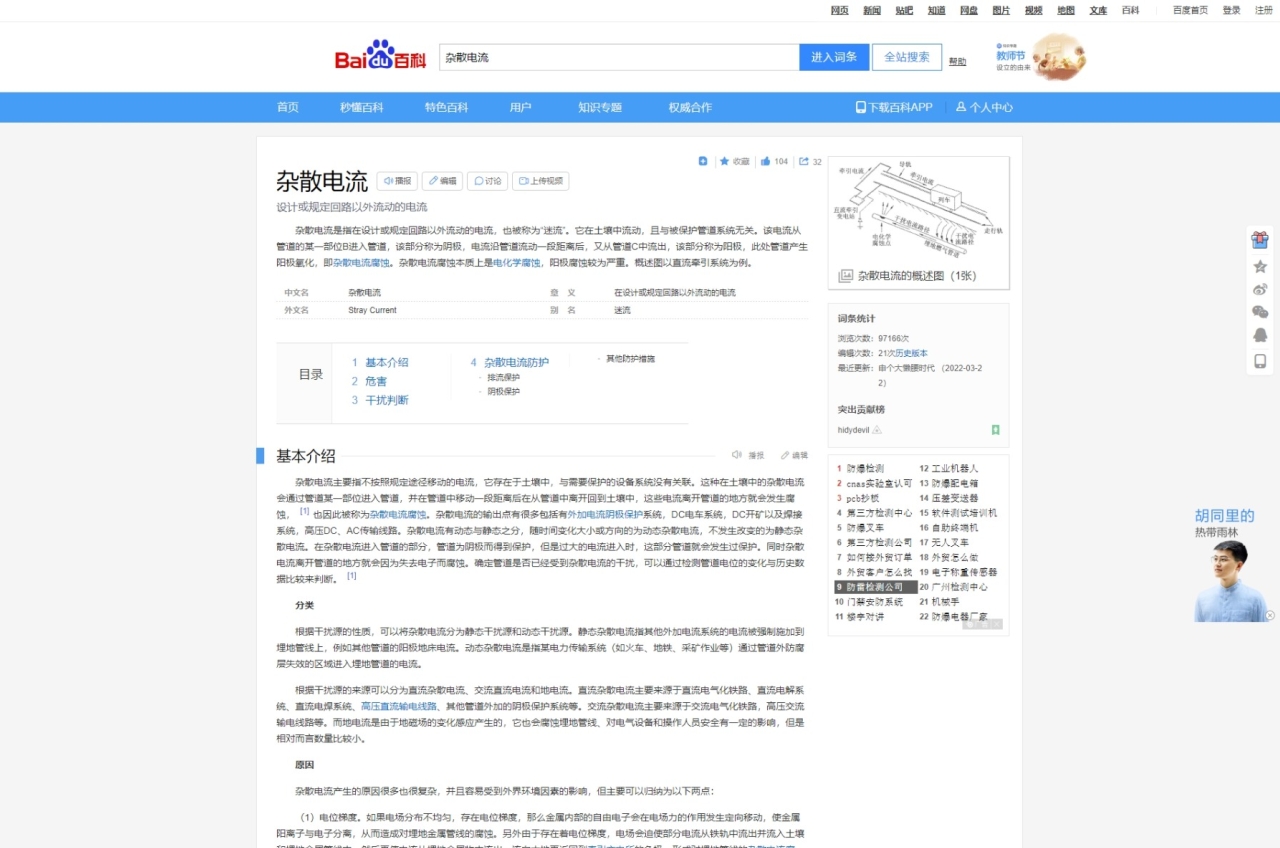Share to WeChat using the sidebar icon
The height and width of the screenshot is (848, 1280).
pyautogui.click(x=1260, y=312)
